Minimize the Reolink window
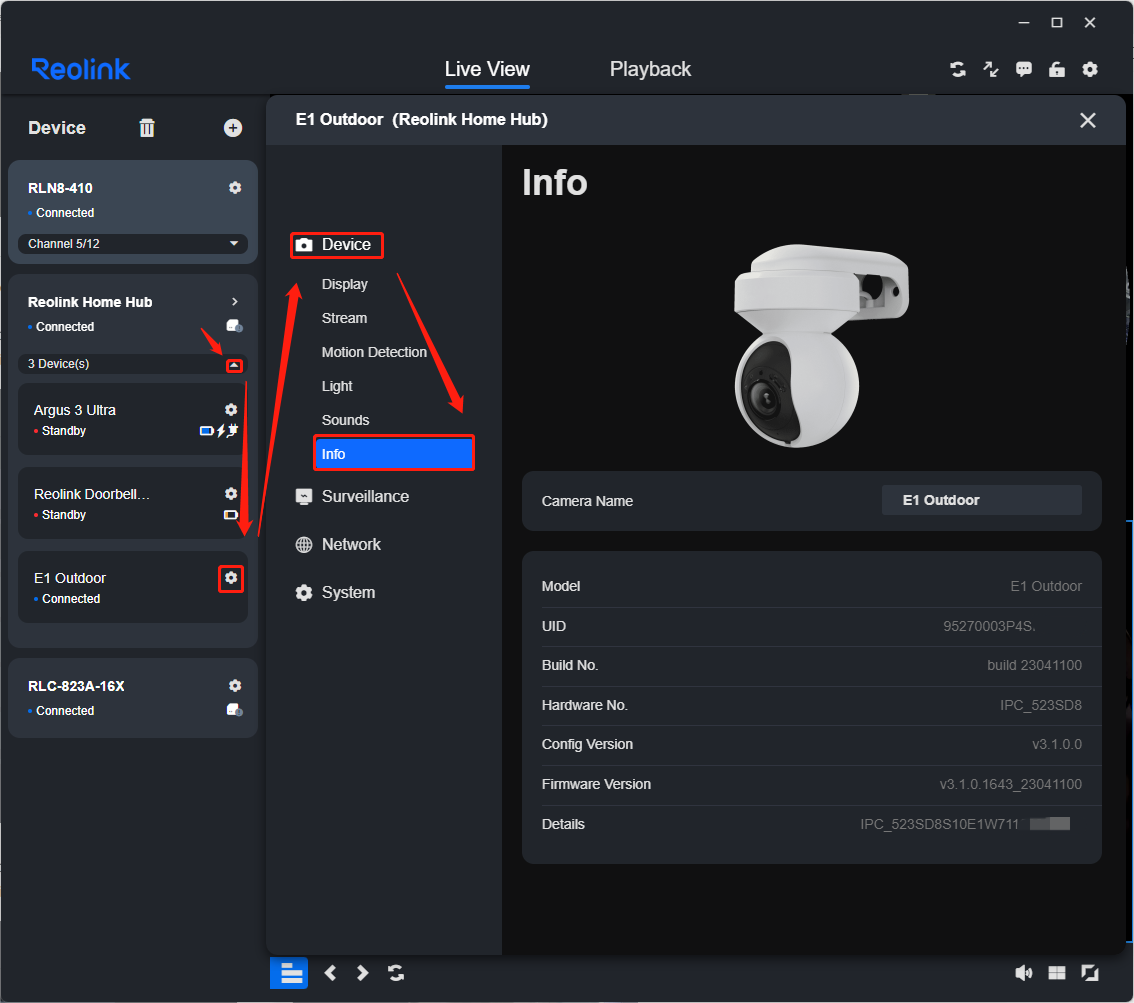 click(x=1023, y=23)
